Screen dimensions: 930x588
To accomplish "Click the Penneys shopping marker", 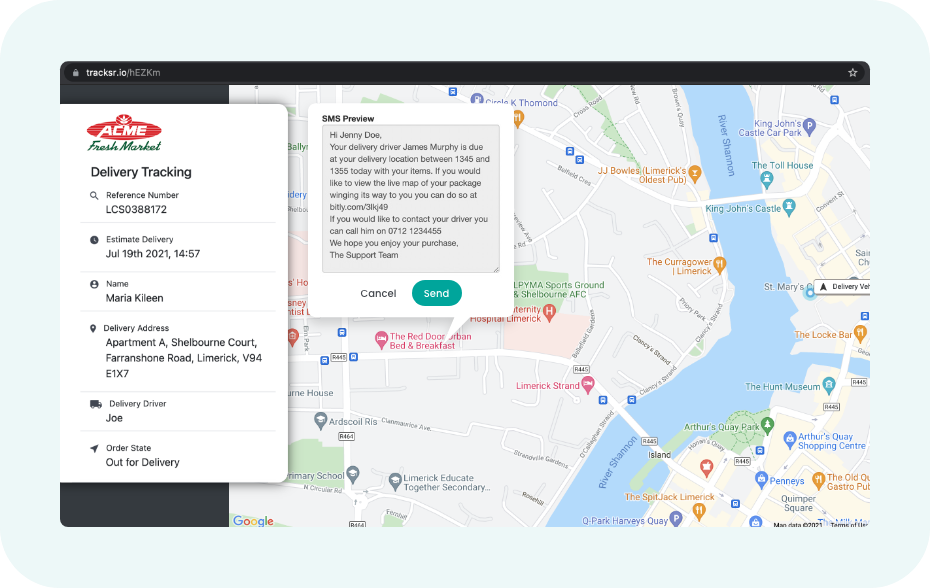I will click(x=762, y=479).
